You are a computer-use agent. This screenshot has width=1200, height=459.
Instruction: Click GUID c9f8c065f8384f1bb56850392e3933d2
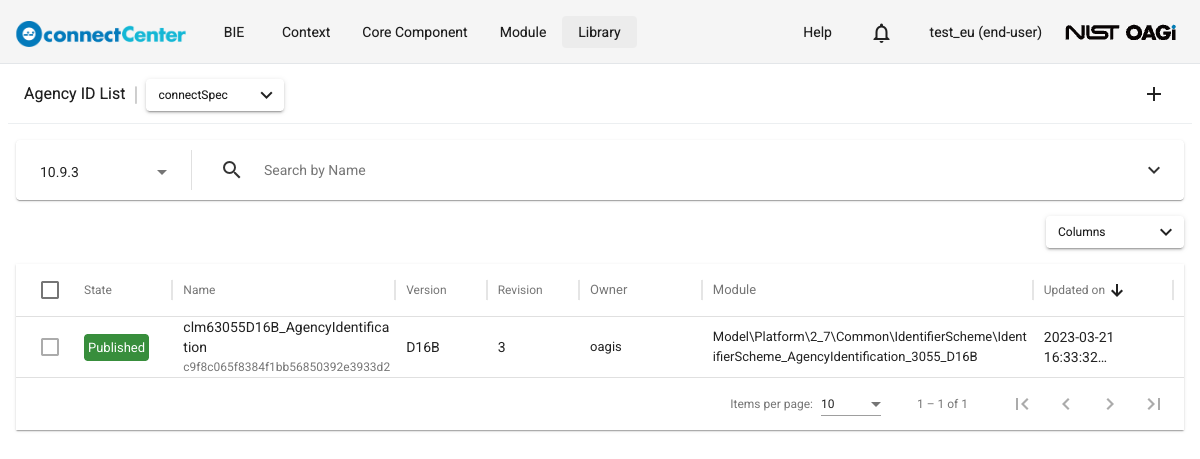click(x=286, y=367)
